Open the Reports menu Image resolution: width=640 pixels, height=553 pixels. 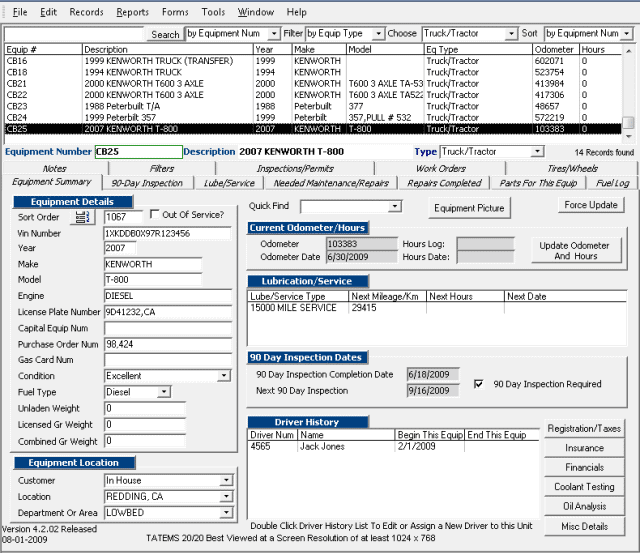[133, 12]
